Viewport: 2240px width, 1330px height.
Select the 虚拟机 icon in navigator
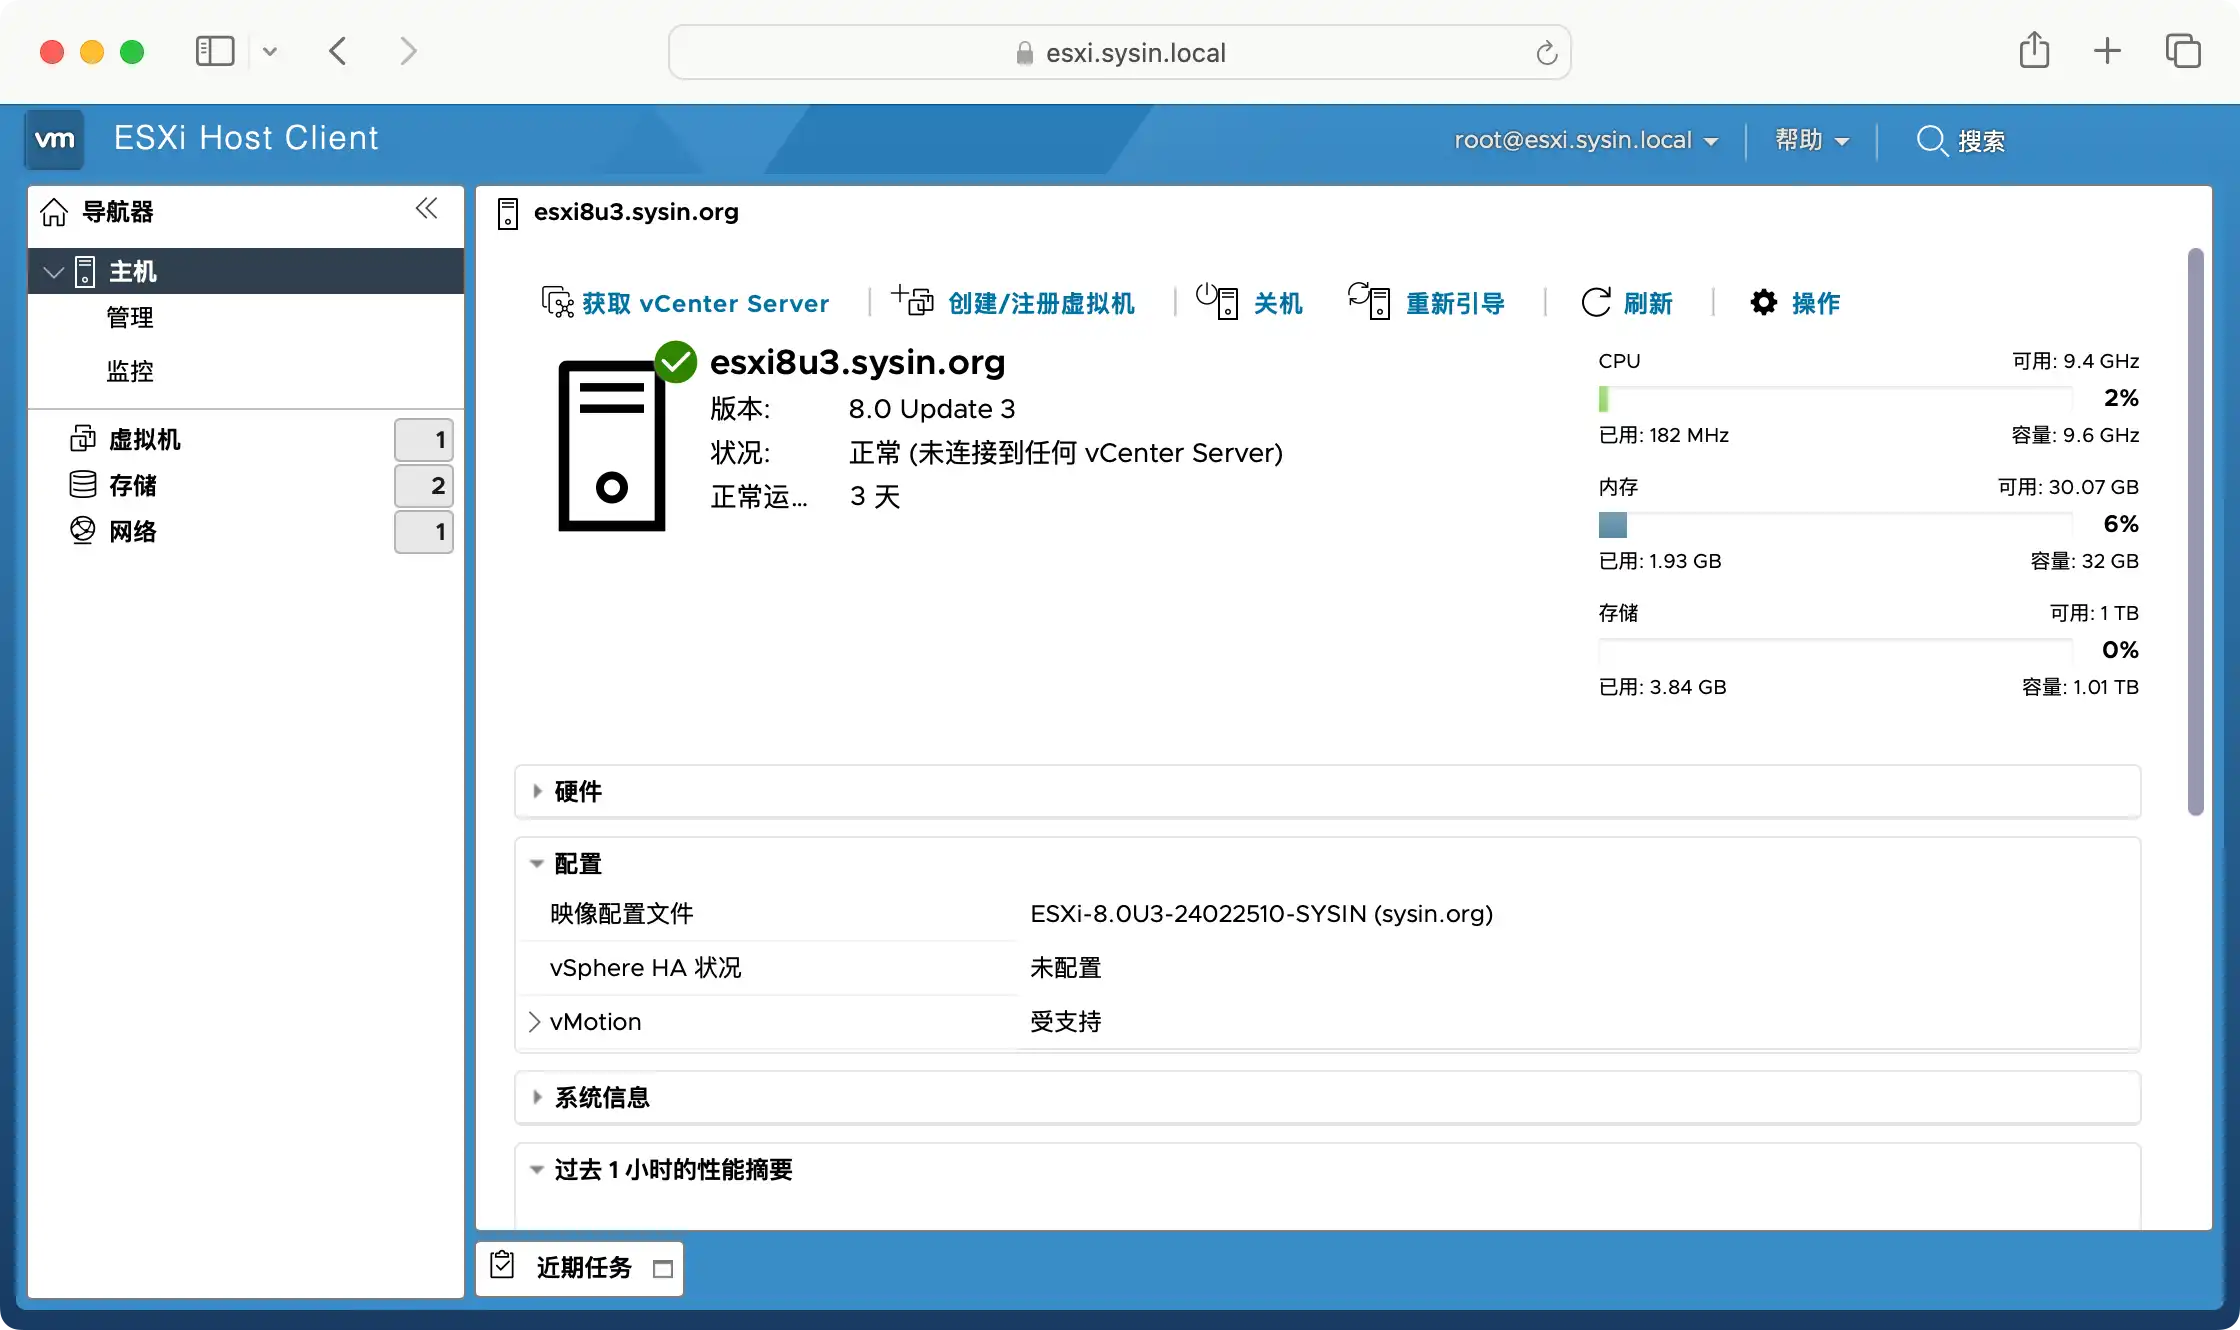(x=83, y=439)
